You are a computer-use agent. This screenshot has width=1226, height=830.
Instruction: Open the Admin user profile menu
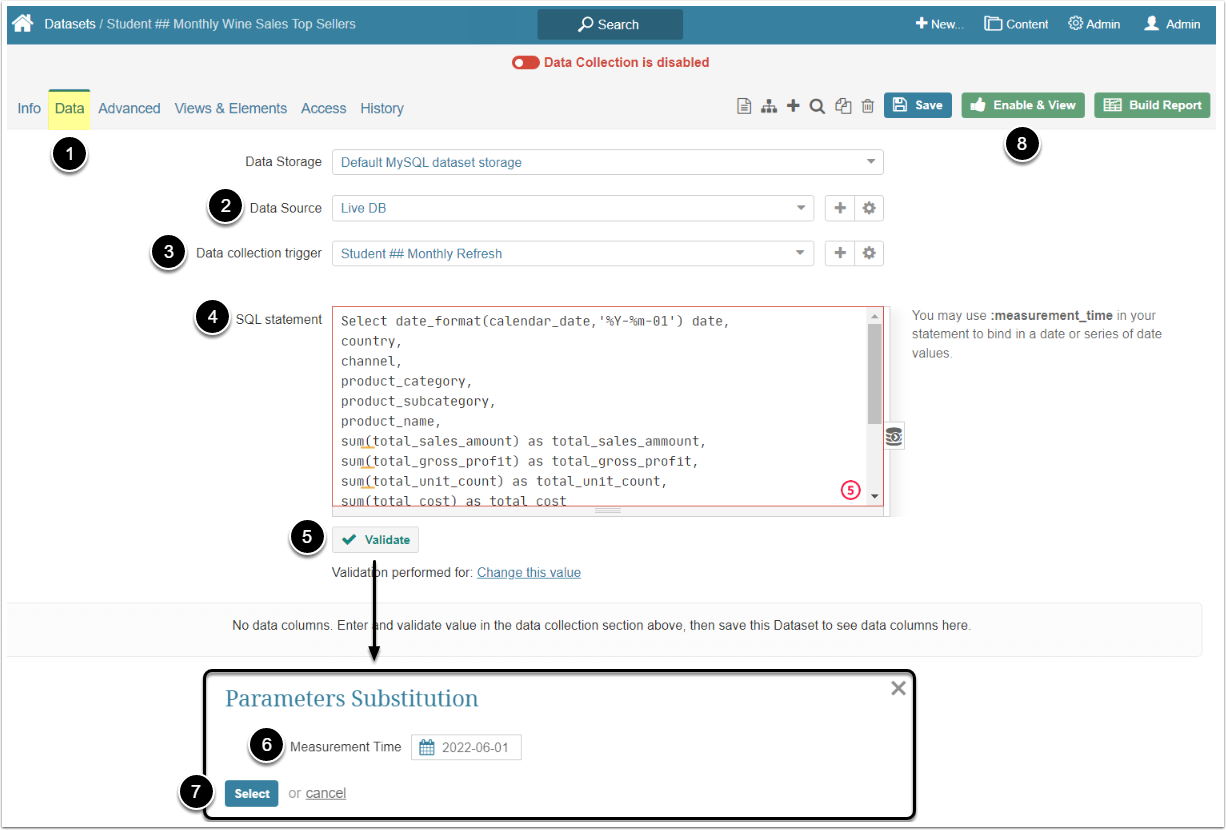tap(1172, 24)
